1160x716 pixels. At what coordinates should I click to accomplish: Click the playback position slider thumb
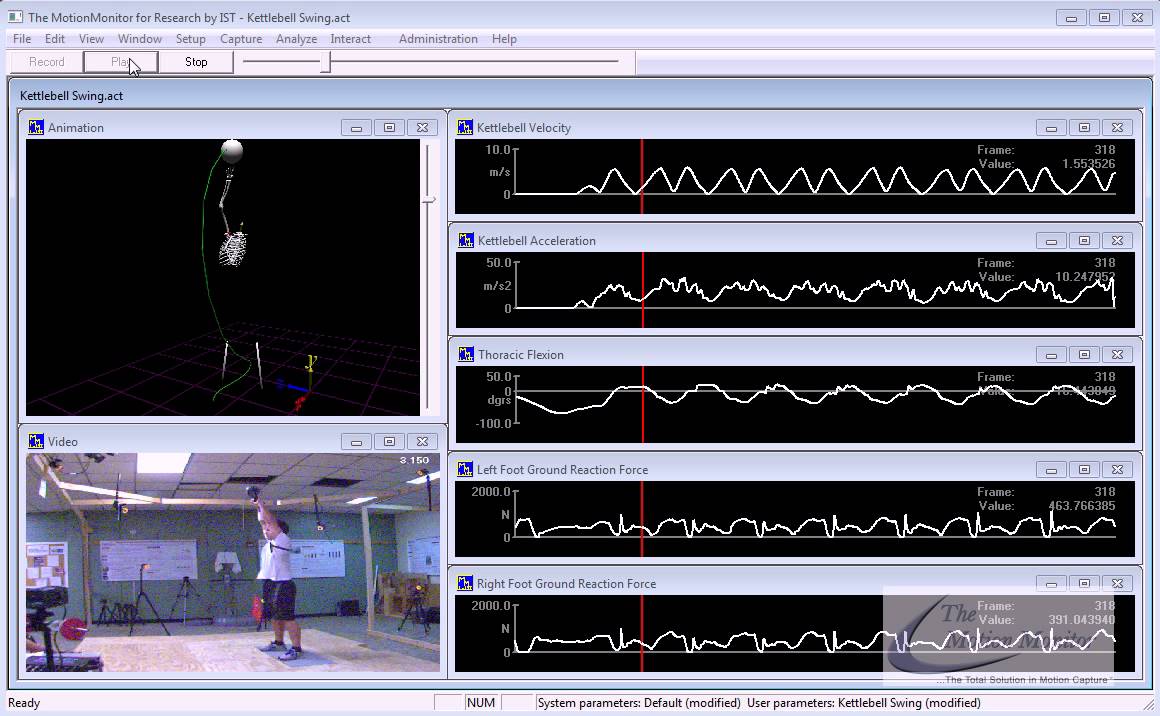(326, 62)
